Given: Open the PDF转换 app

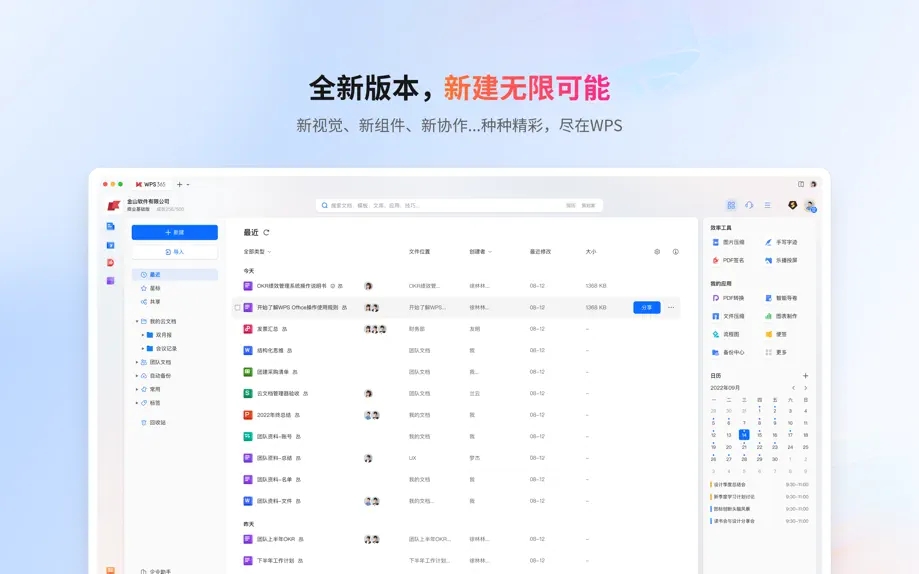Looking at the screenshot, I should 728,298.
